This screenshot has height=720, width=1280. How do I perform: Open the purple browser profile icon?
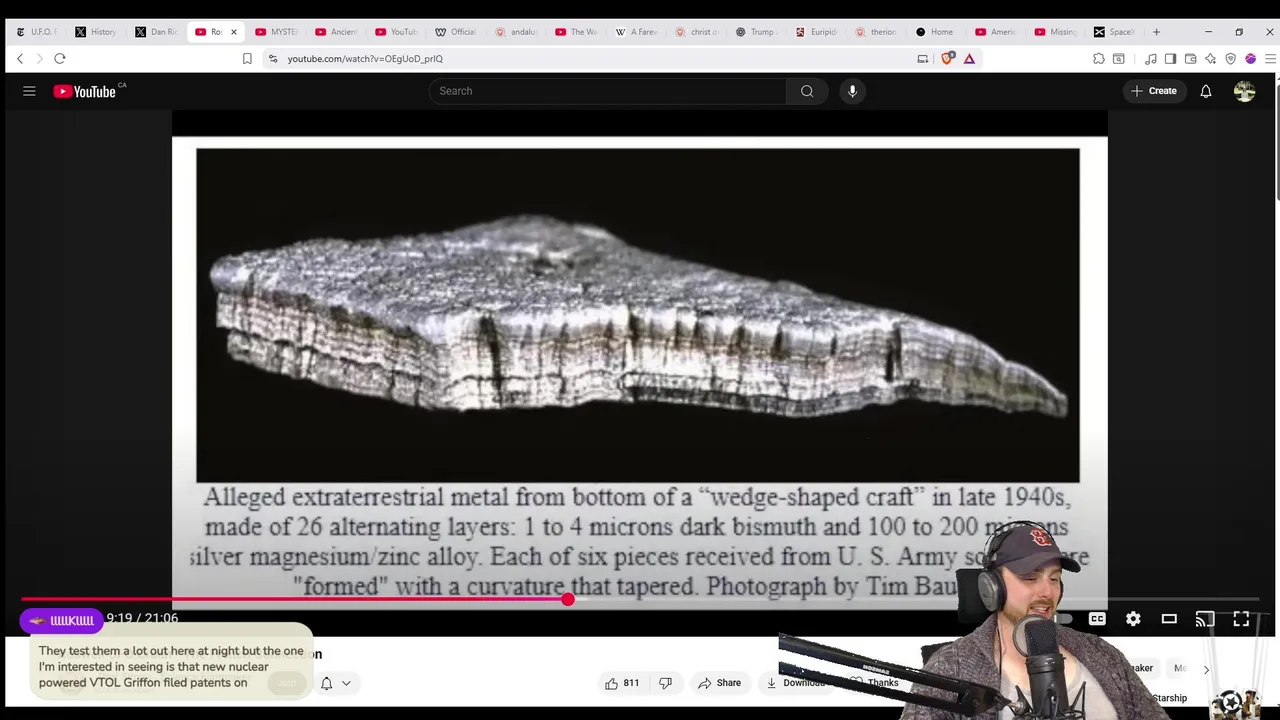pyautogui.click(x=1251, y=59)
